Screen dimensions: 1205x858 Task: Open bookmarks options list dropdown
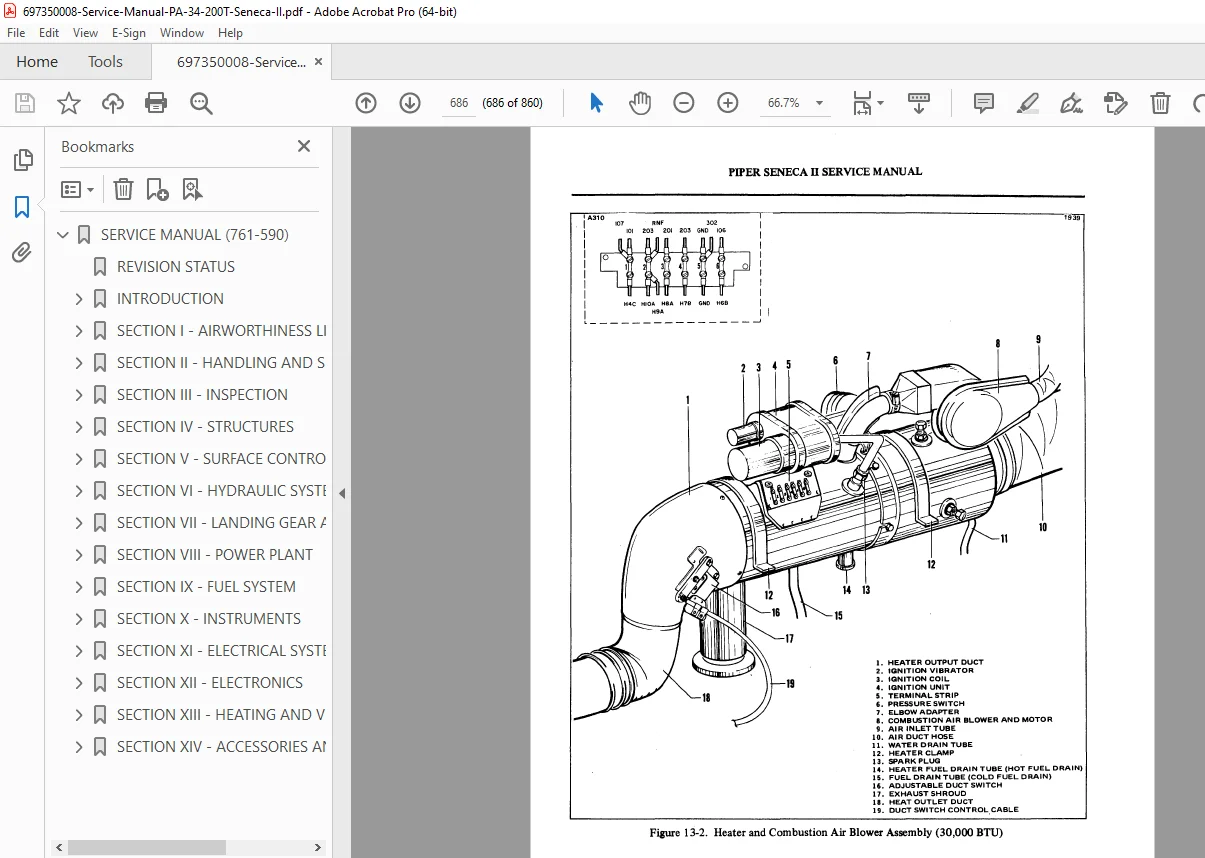pyautogui.click(x=78, y=189)
